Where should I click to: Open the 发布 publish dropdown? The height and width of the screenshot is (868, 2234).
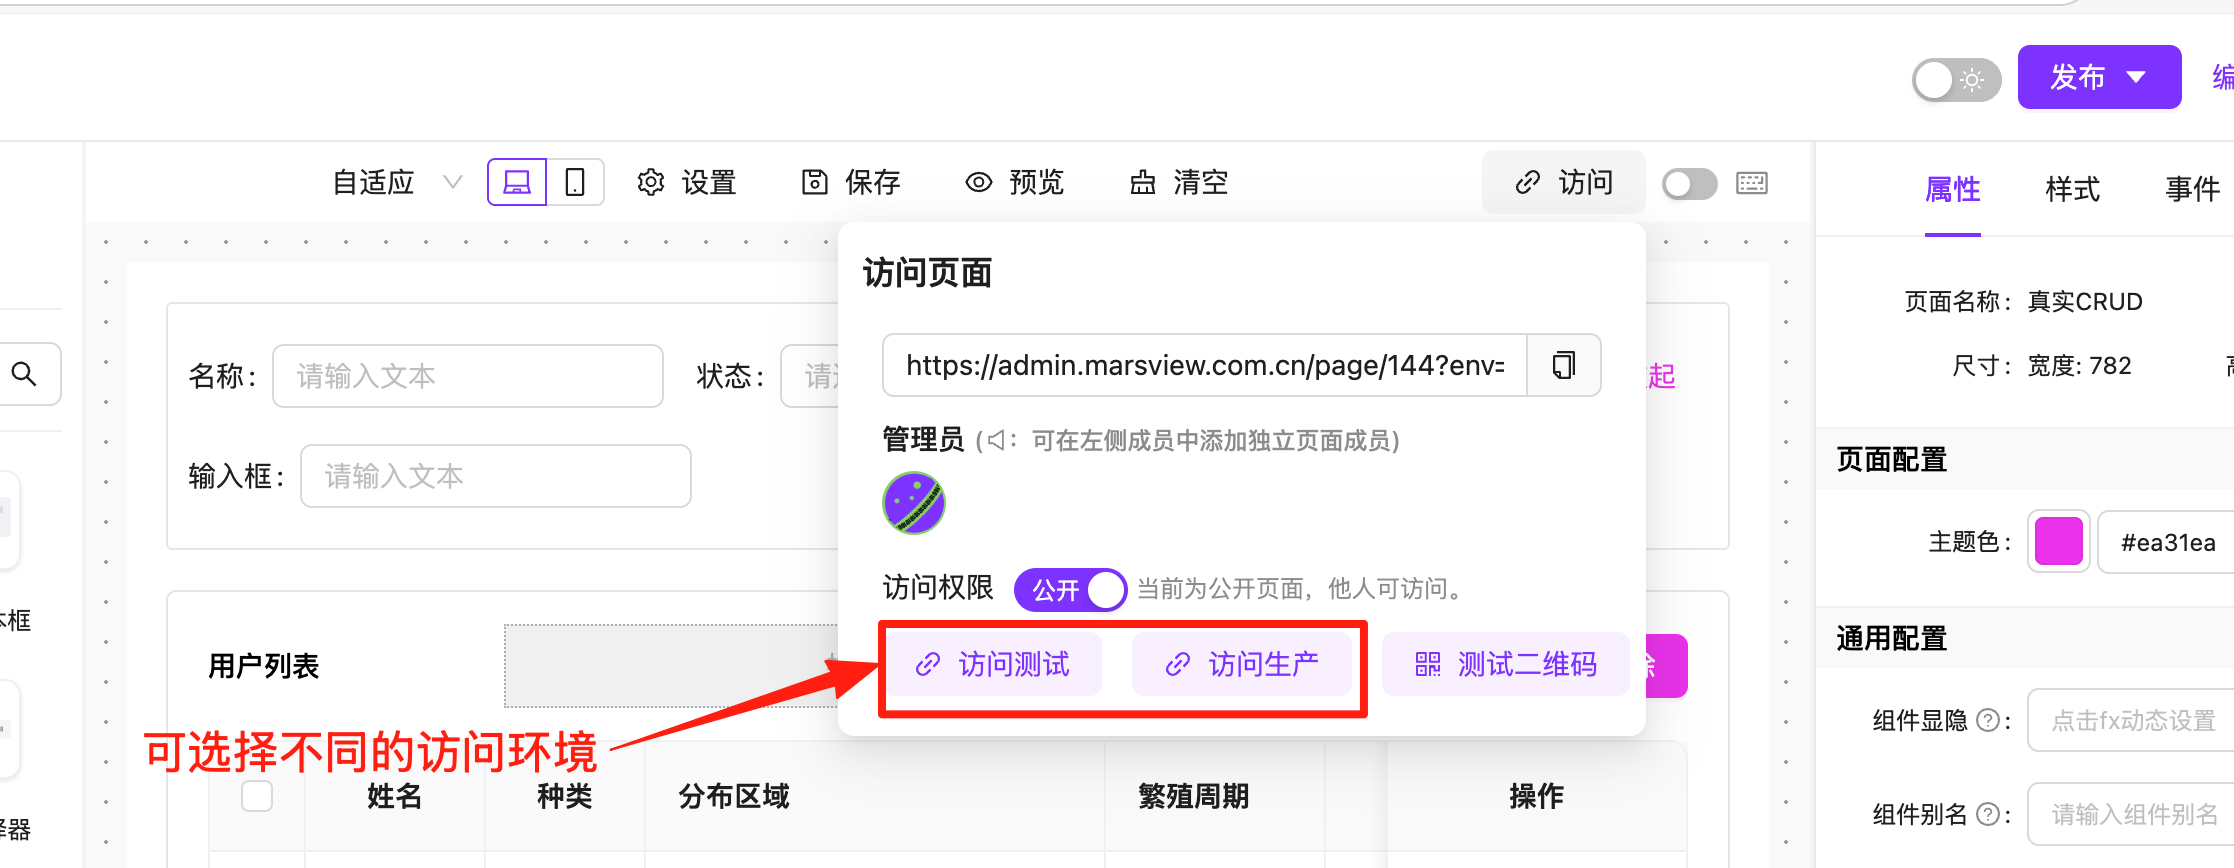coord(2099,77)
